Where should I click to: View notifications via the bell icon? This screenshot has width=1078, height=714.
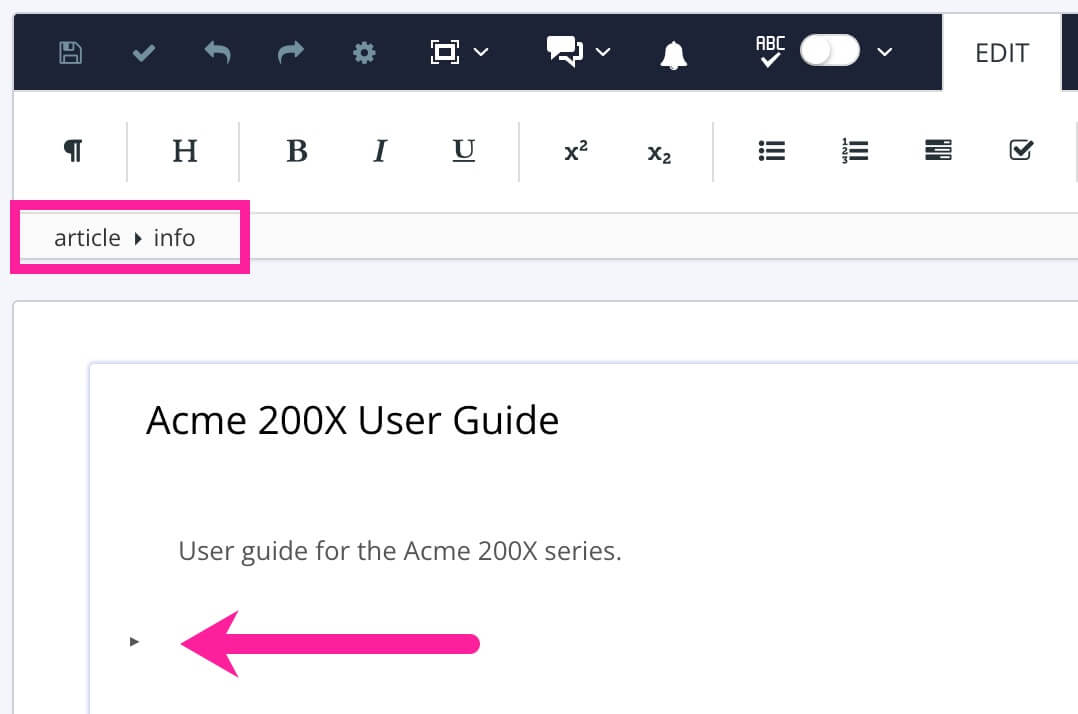click(x=674, y=52)
